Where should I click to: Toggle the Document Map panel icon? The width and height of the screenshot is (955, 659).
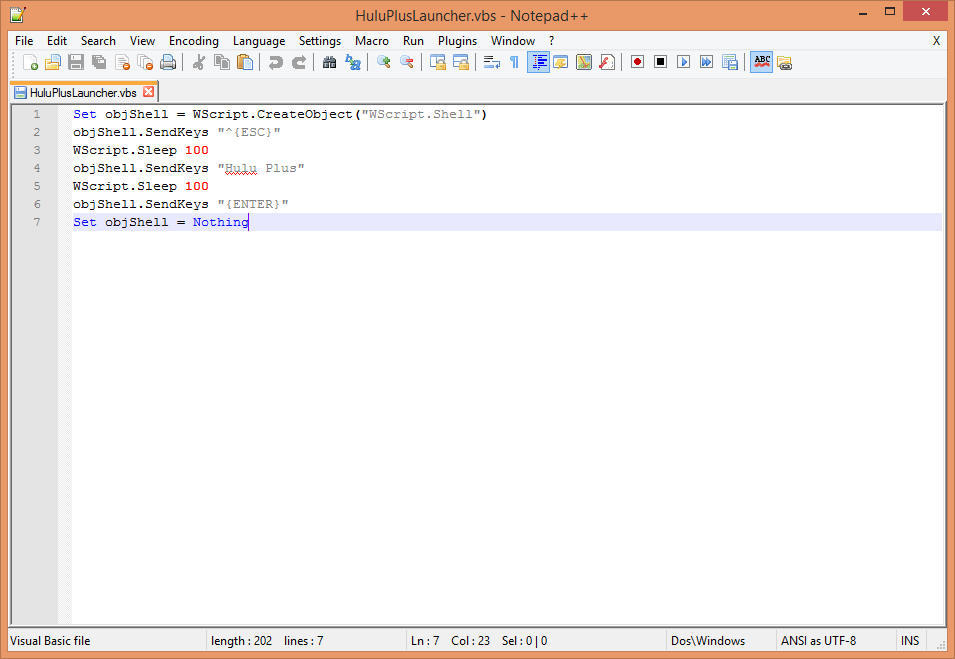pyautogui.click(x=584, y=62)
